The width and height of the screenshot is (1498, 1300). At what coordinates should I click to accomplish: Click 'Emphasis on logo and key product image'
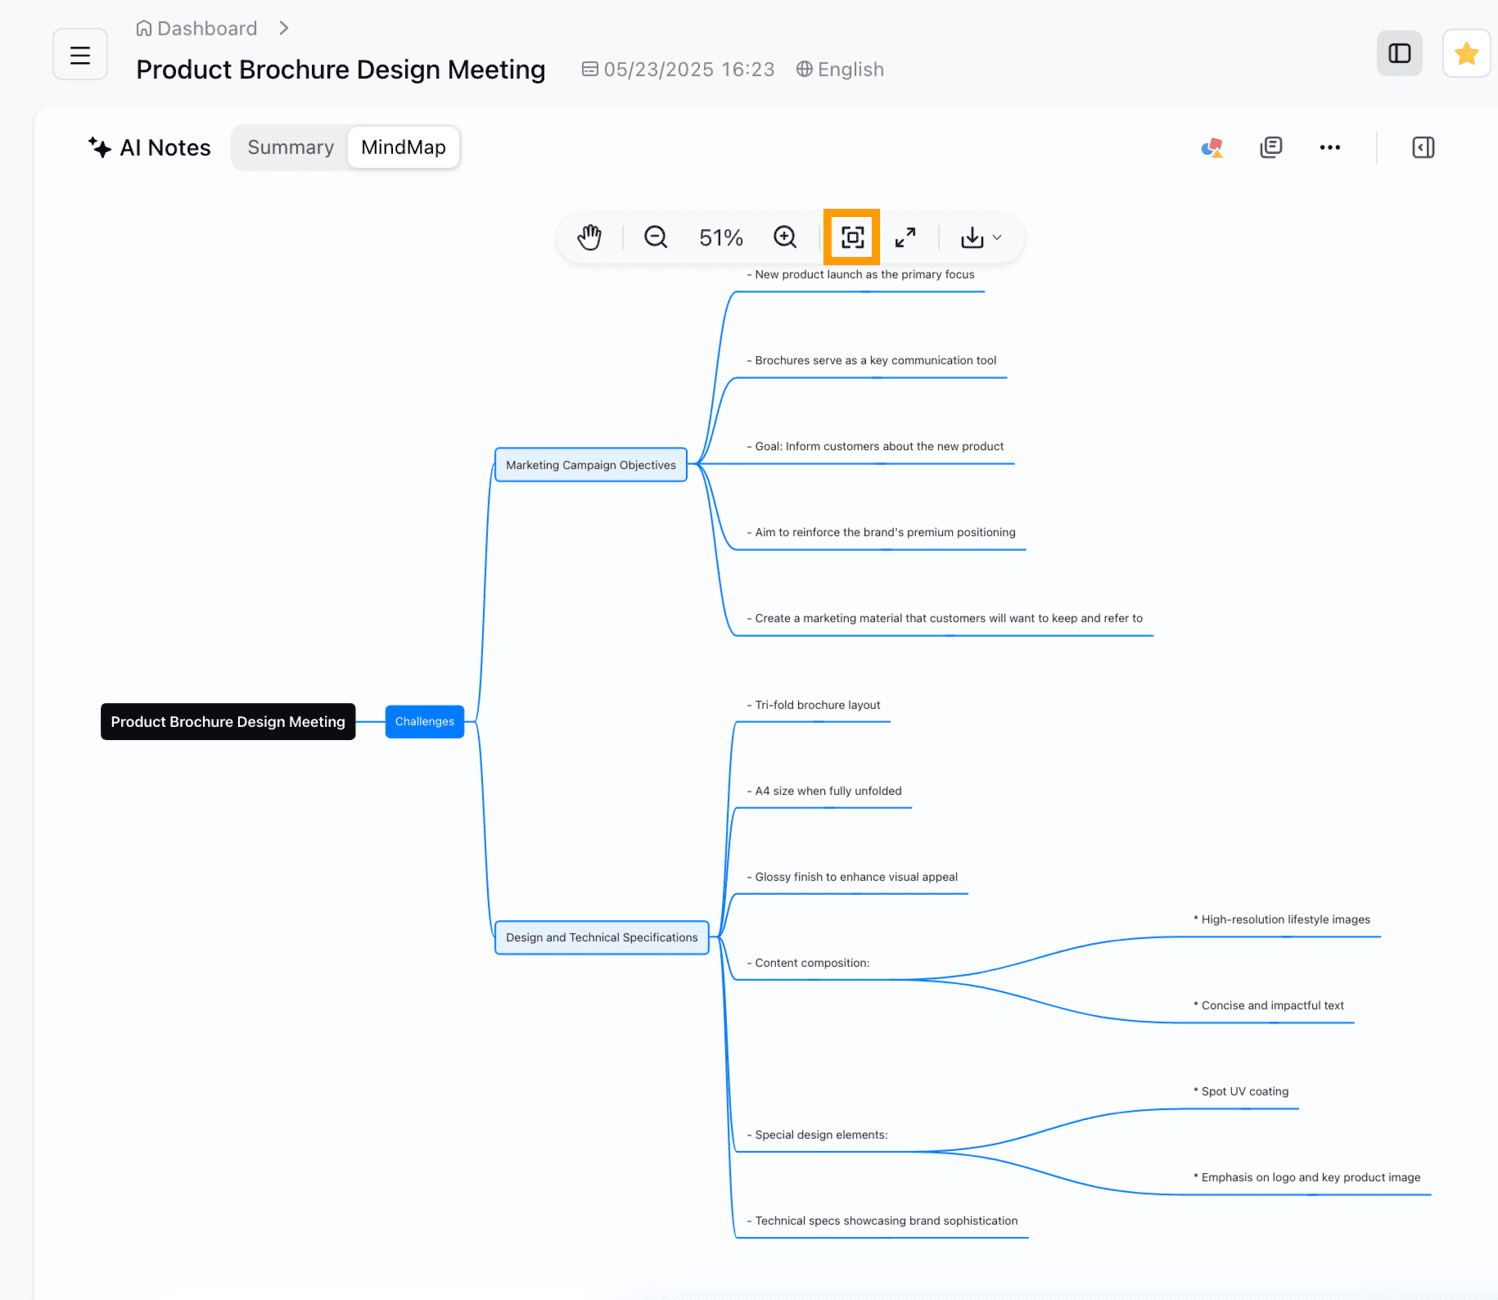tap(1307, 1178)
